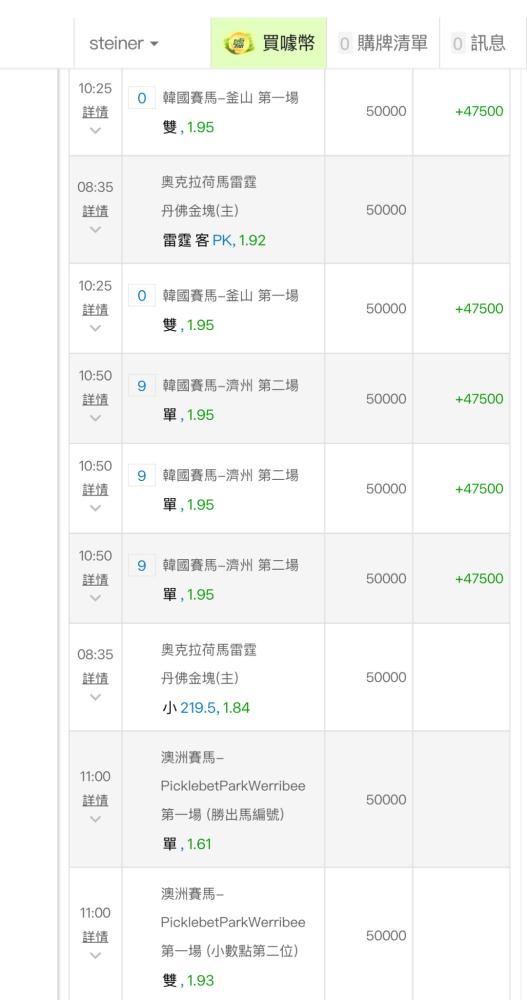Click the 9 badge in the middle 濟州 第二場 row

142,476
